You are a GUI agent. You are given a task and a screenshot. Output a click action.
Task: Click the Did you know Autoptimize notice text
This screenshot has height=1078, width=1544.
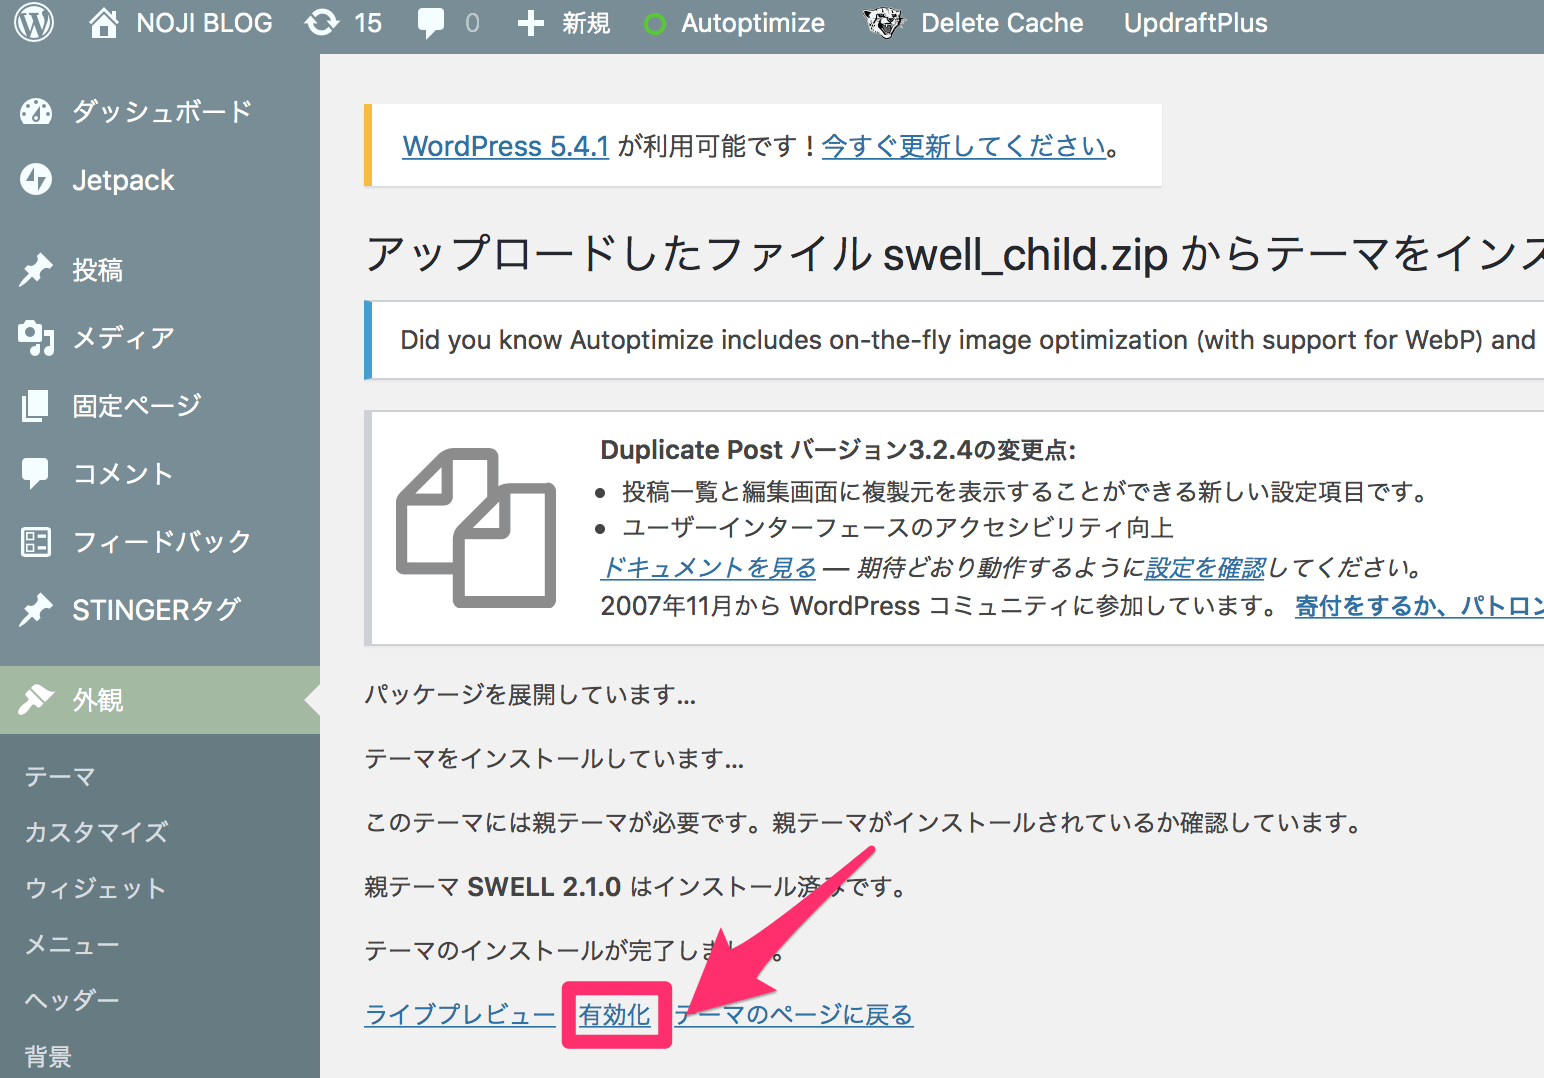click(x=968, y=340)
